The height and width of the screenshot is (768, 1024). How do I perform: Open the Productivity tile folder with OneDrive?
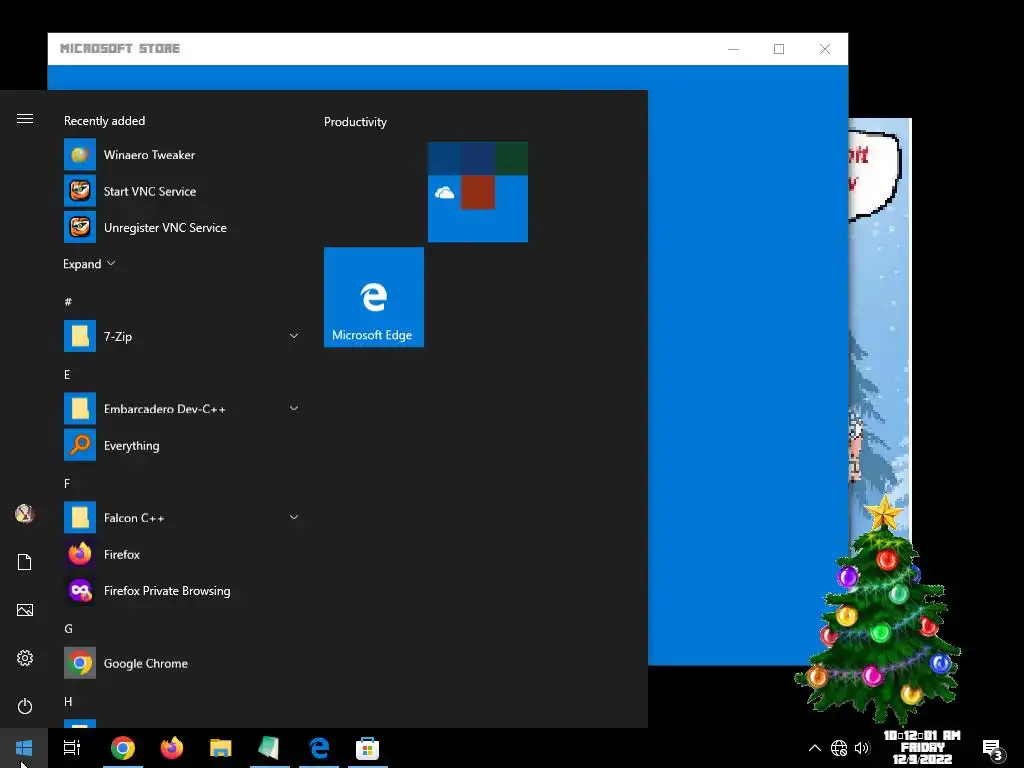click(x=478, y=192)
